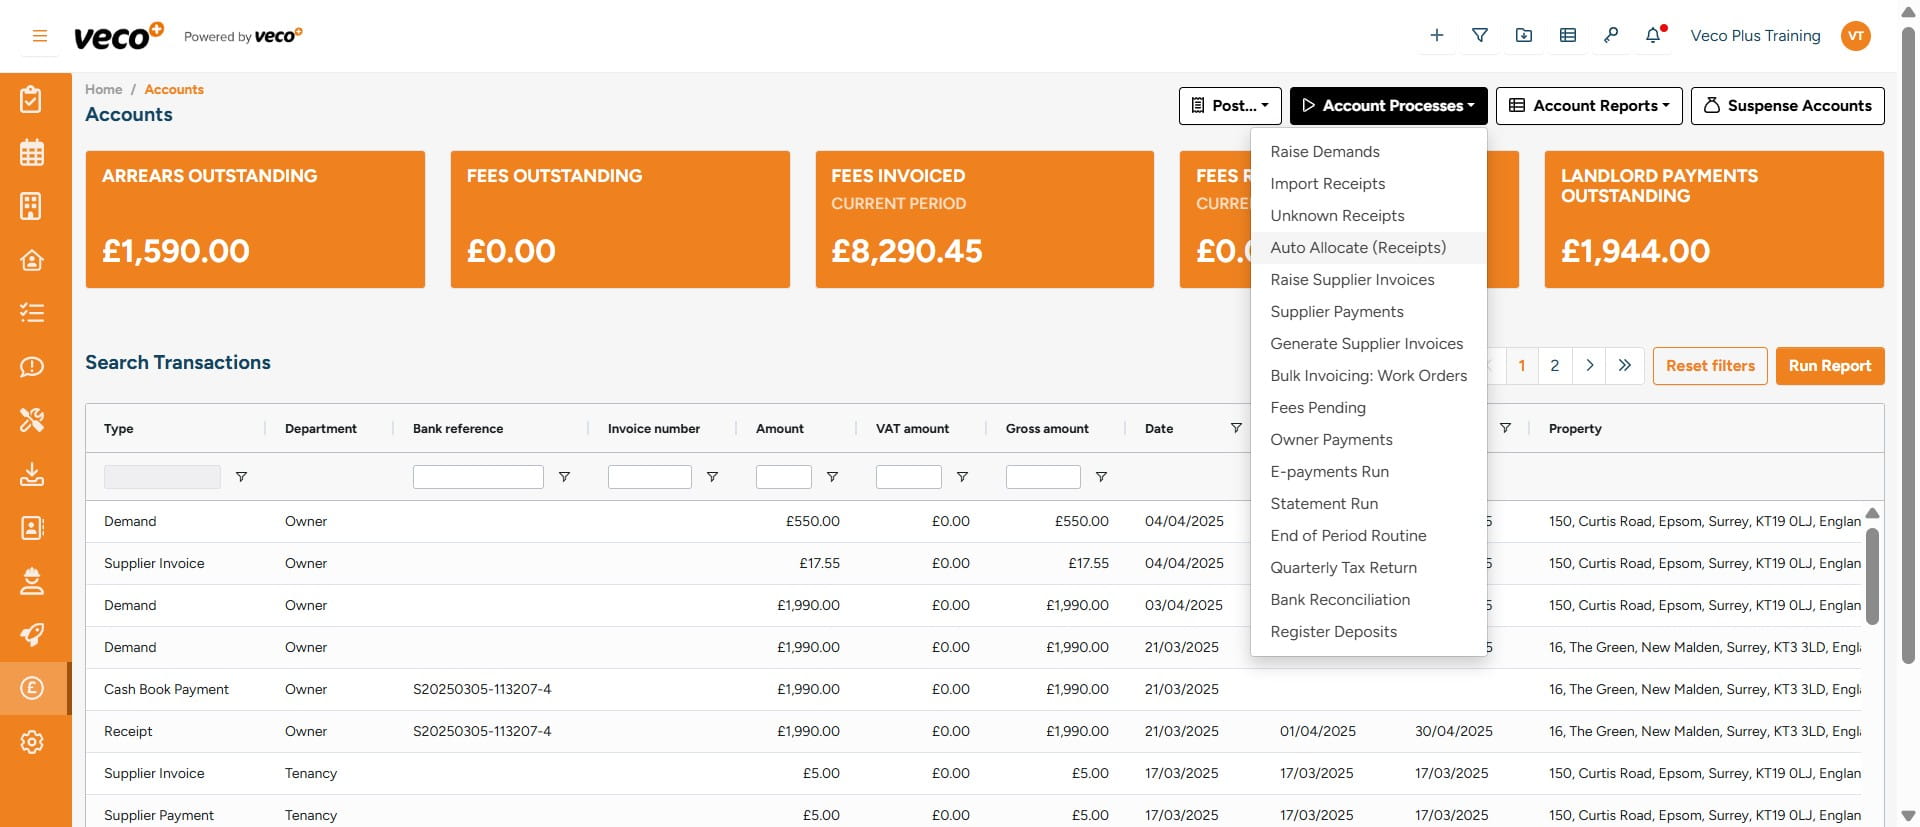Click the Invoice number filter input
The height and width of the screenshot is (827, 1920).
[649, 477]
